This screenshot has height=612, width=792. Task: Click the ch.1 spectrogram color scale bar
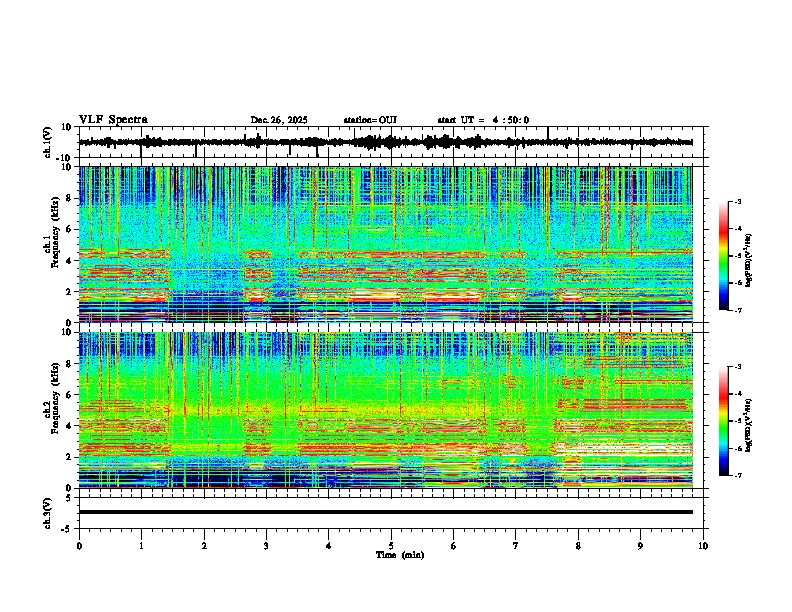(x=724, y=256)
